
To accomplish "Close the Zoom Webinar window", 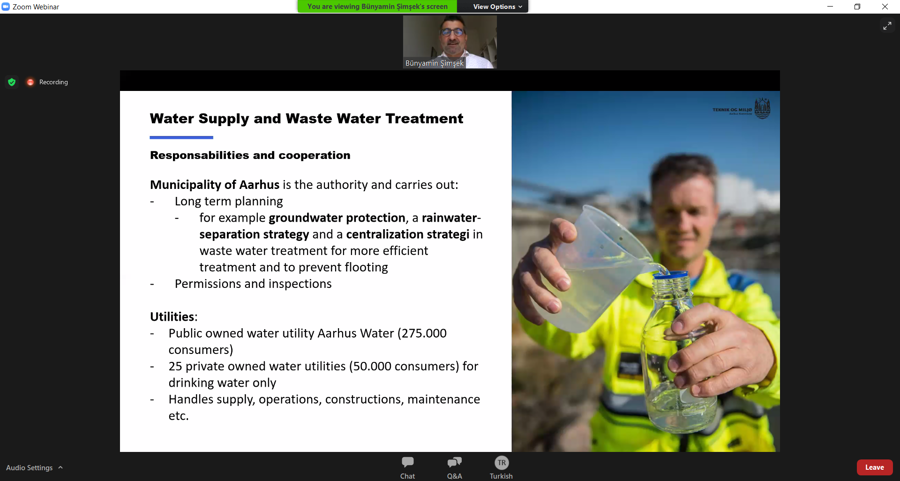I will pyautogui.click(x=885, y=6).
